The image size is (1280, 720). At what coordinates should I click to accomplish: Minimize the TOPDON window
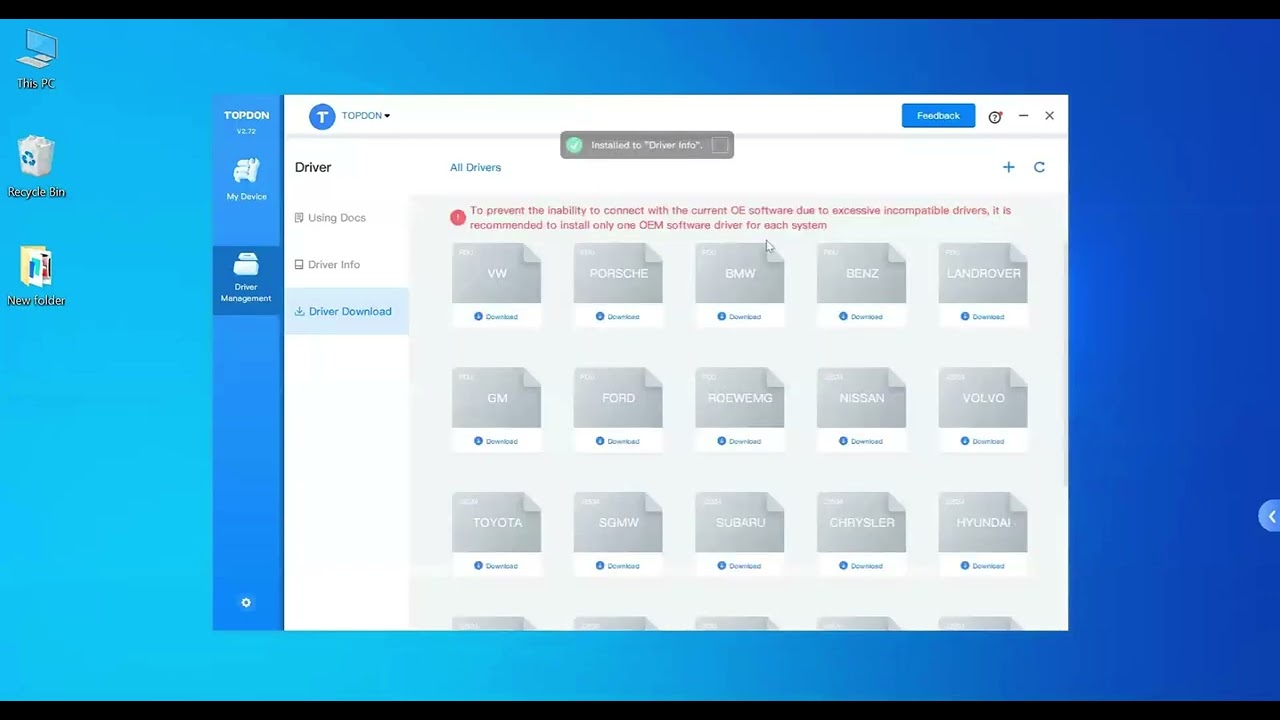point(1023,116)
